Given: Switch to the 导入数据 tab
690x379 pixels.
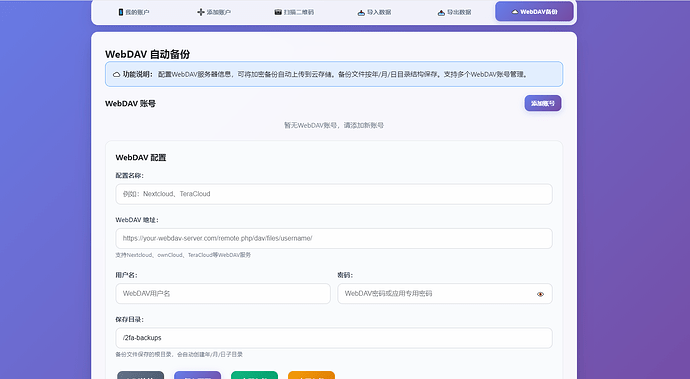Looking at the screenshot, I should coord(374,12).
